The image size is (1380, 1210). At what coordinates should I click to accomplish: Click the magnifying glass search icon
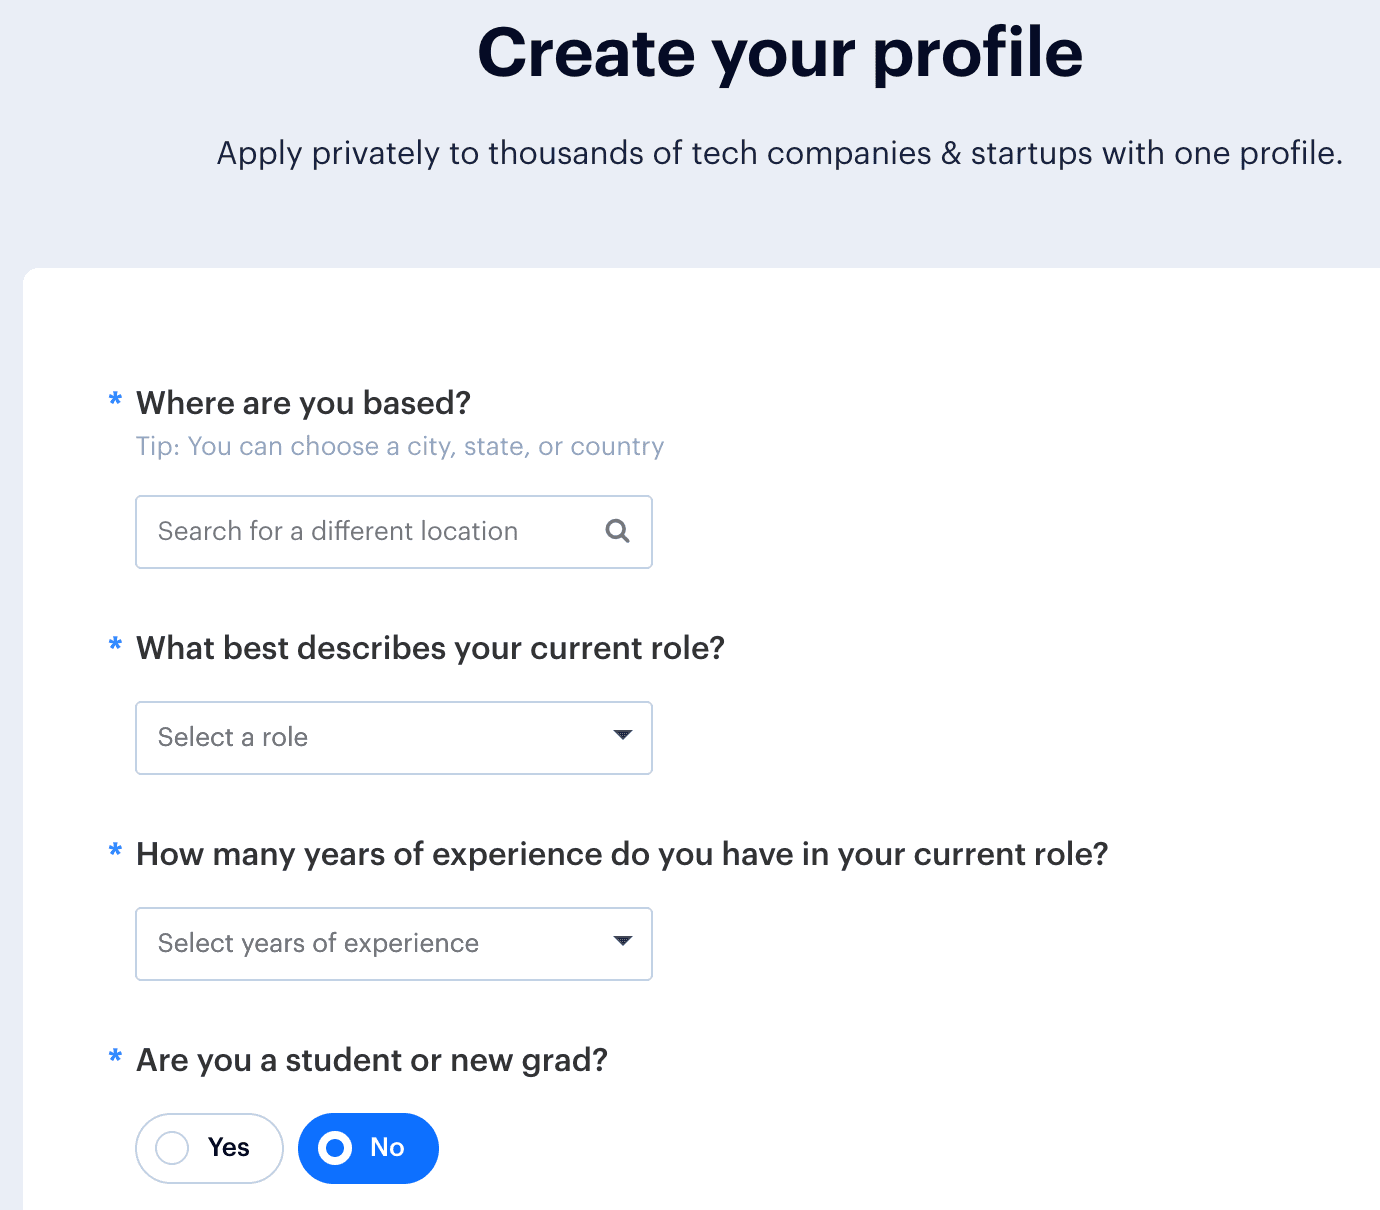[x=618, y=531]
